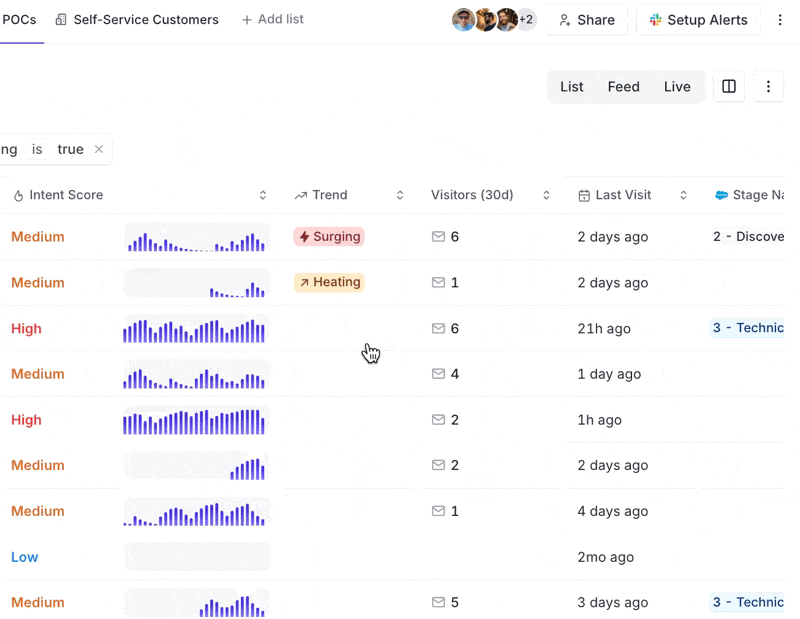Click the Add list button
The height and width of the screenshot is (619, 800).
click(x=272, y=19)
